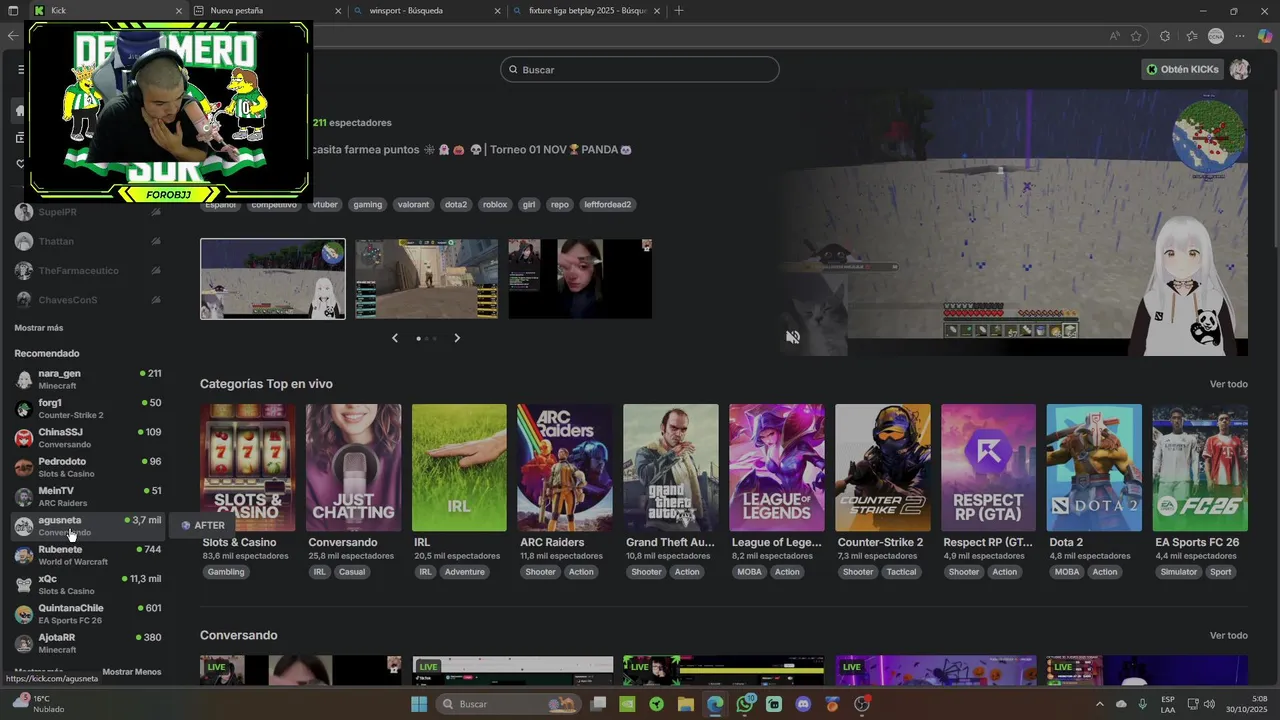The height and width of the screenshot is (720, 1280).
Task: Click the leftfordead2 stream tag
Action: 608,204
